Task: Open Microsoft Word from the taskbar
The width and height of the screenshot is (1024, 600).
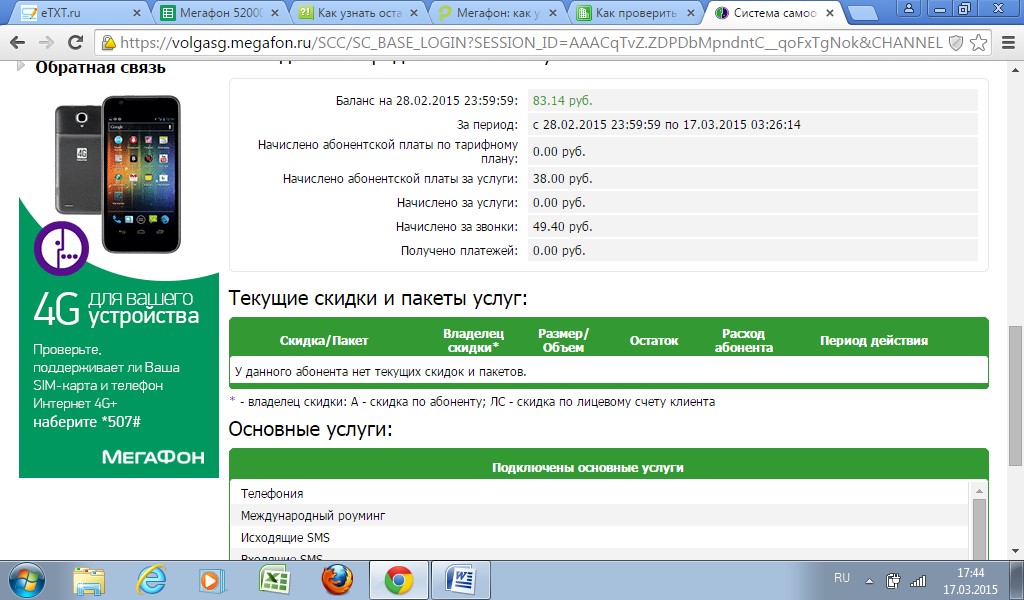Action: pos(461,580)
